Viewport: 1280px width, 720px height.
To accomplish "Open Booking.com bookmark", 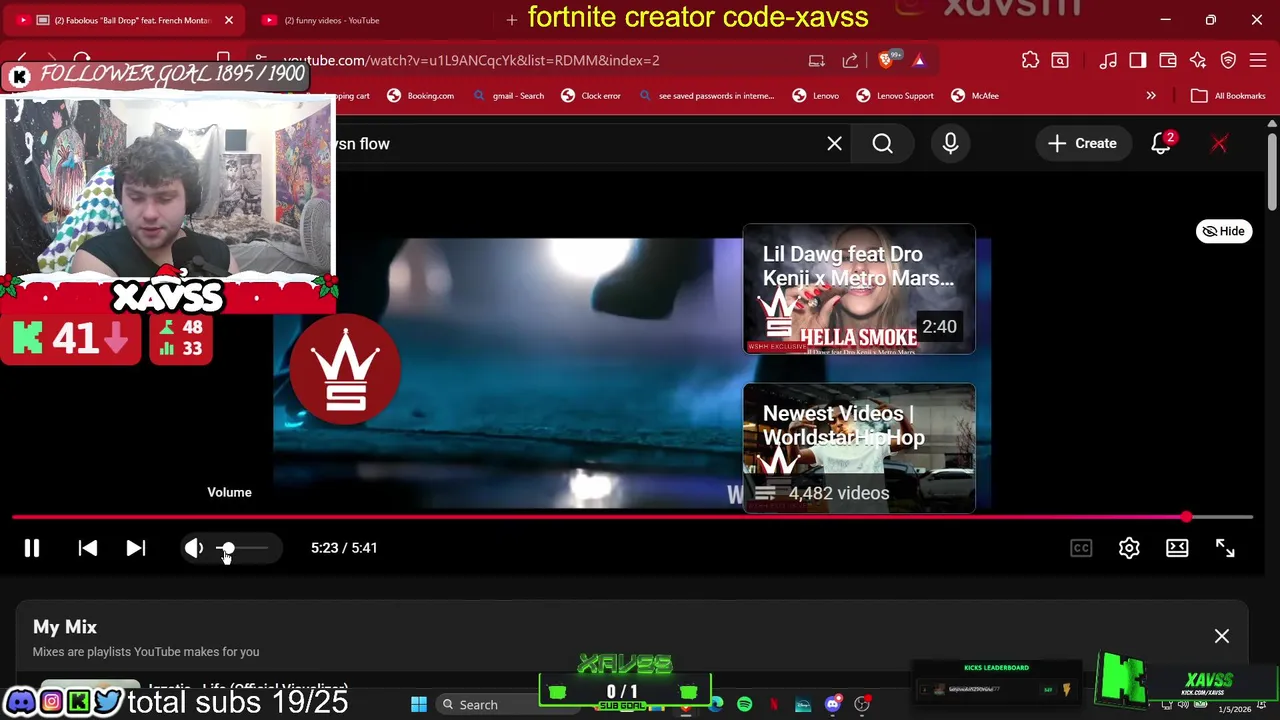I will click(x=421, y=96).
